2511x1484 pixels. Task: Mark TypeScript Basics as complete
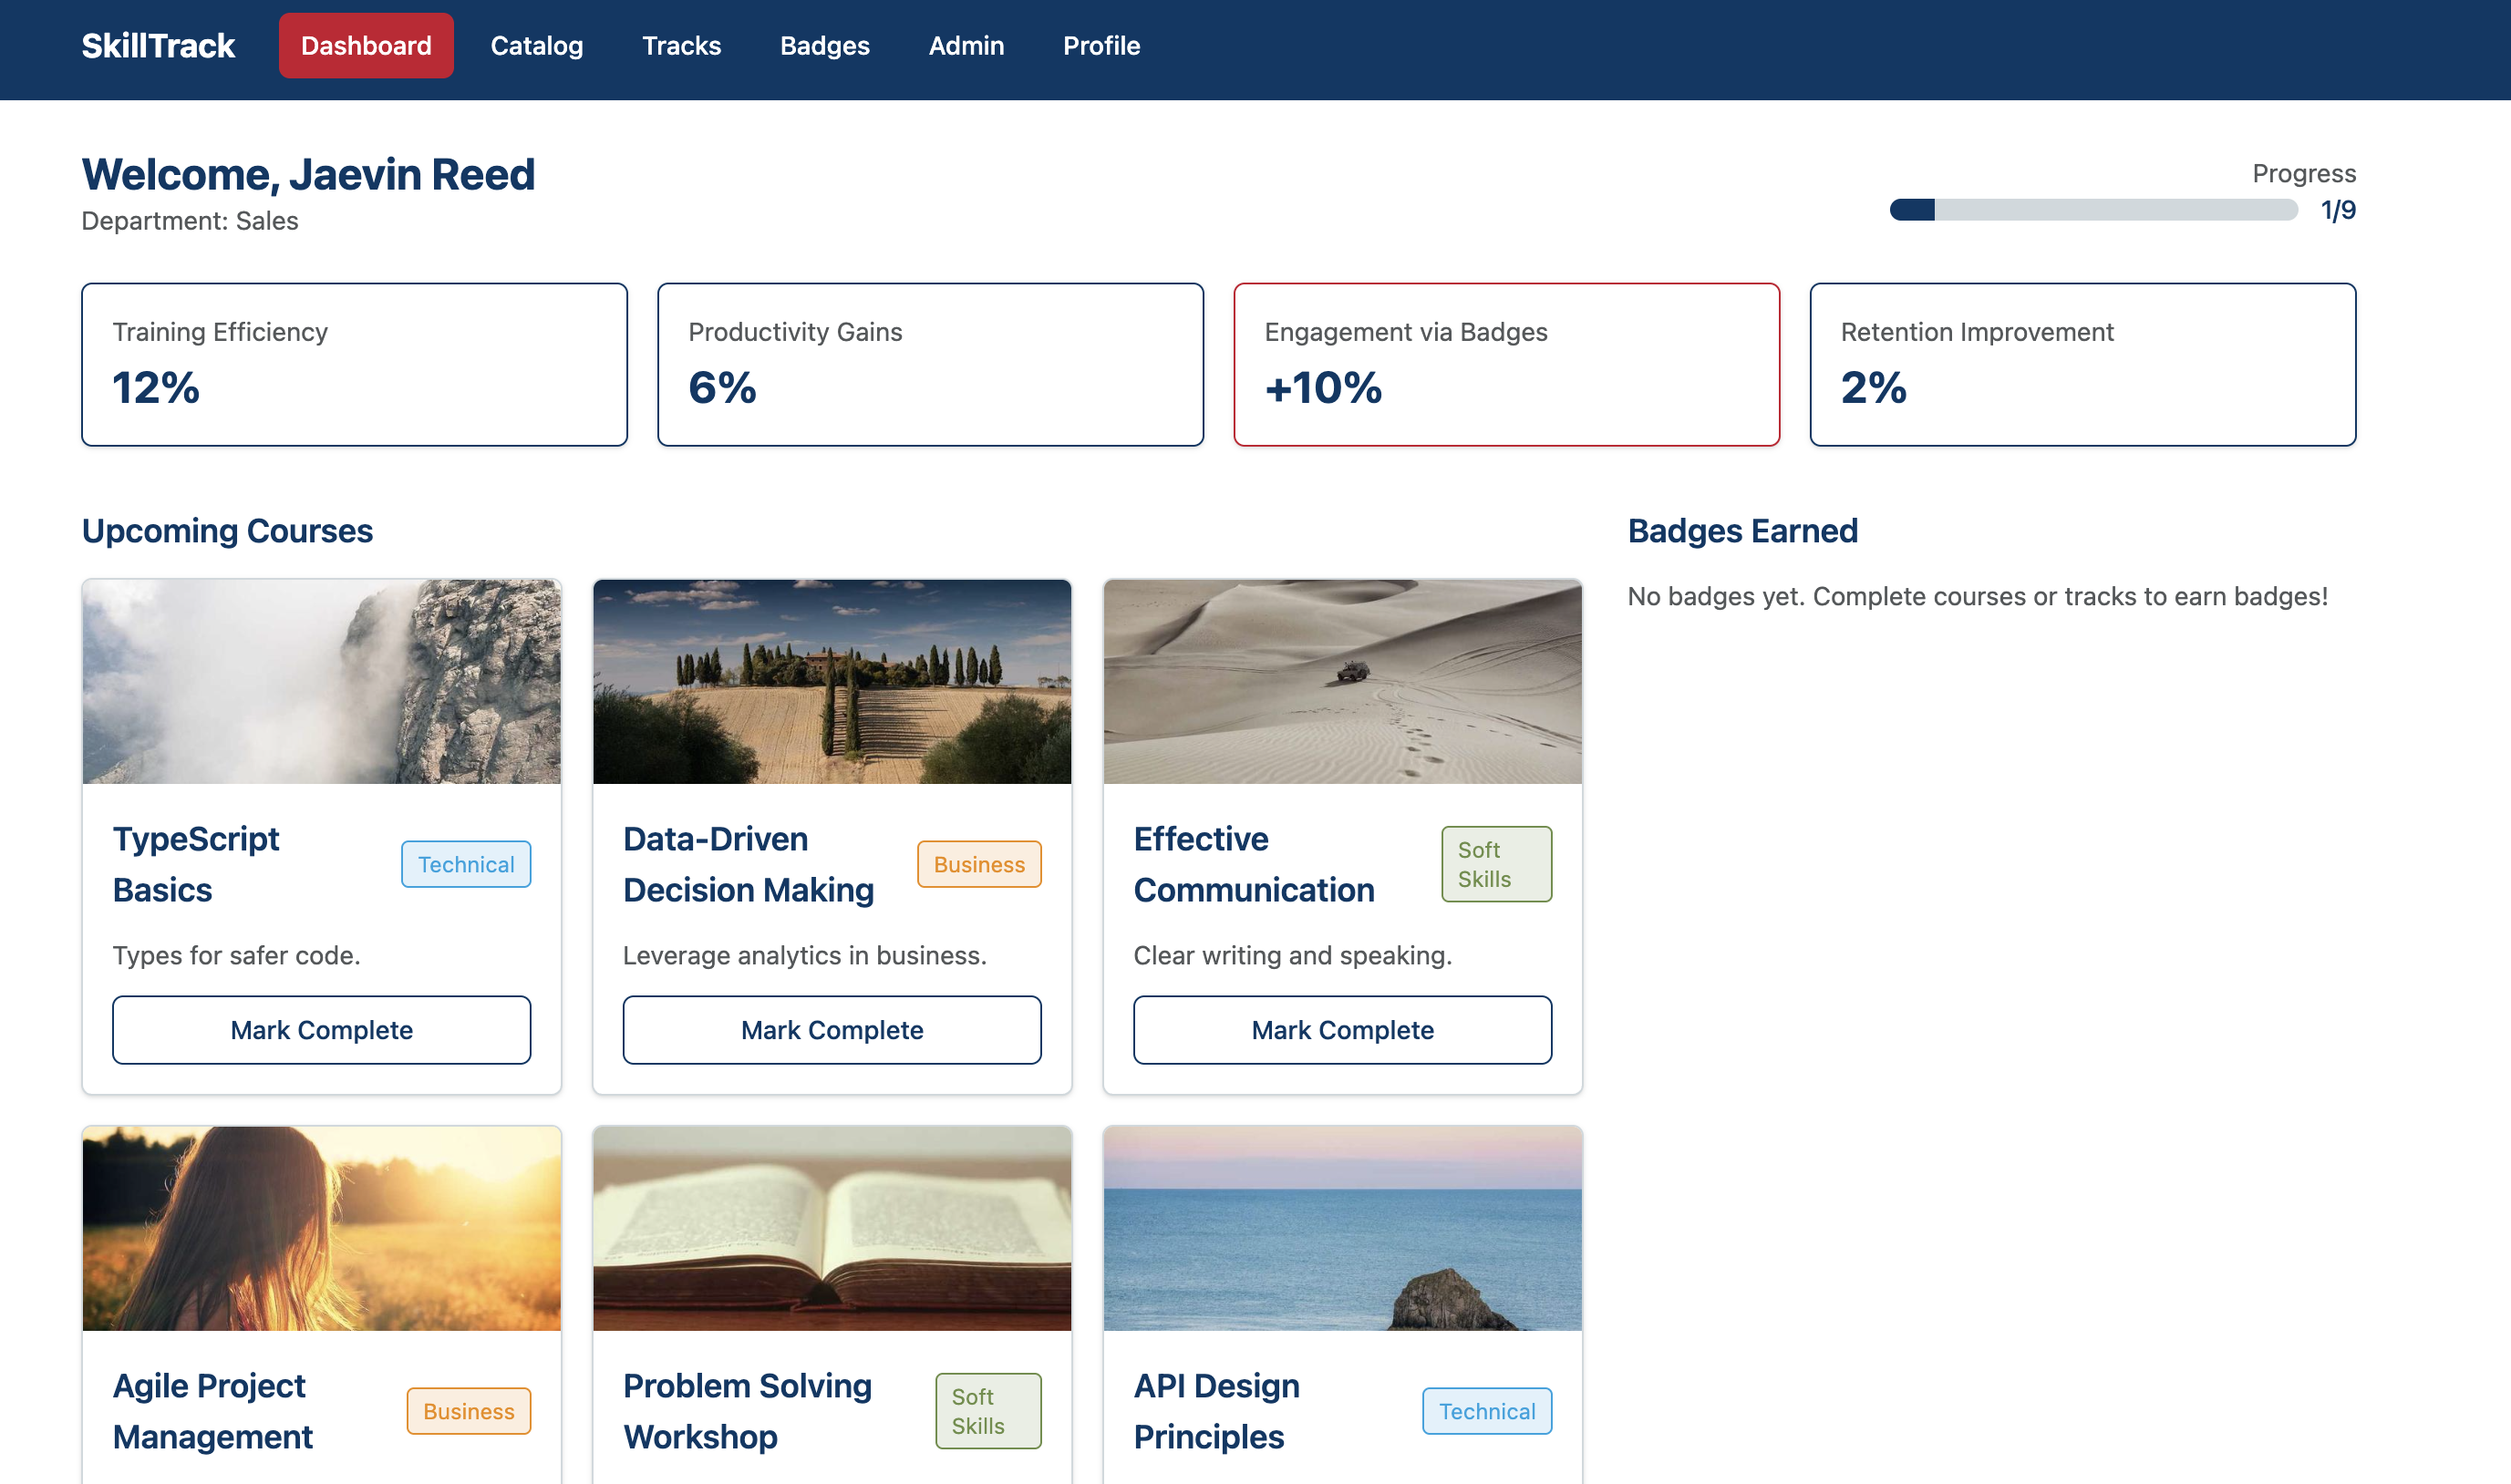coord(321,1030)
